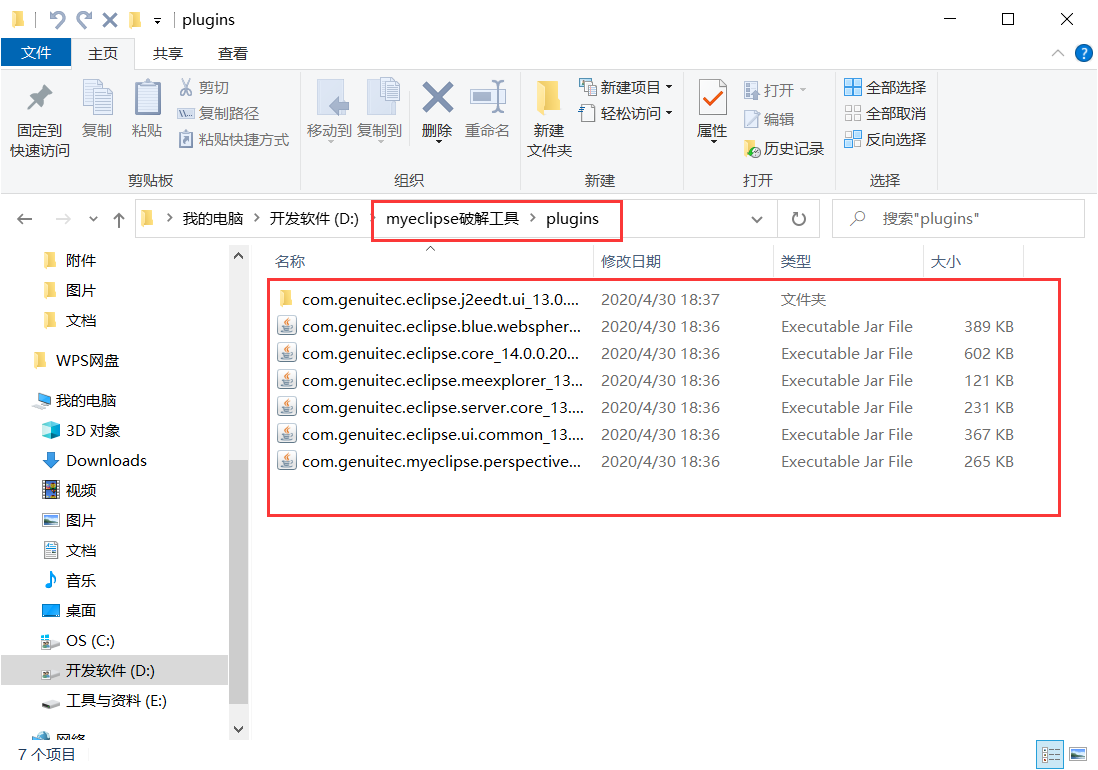Click Invert Selection (反向选择)
This screenshot has height=770, width=1098.
(x=885, y=139)
